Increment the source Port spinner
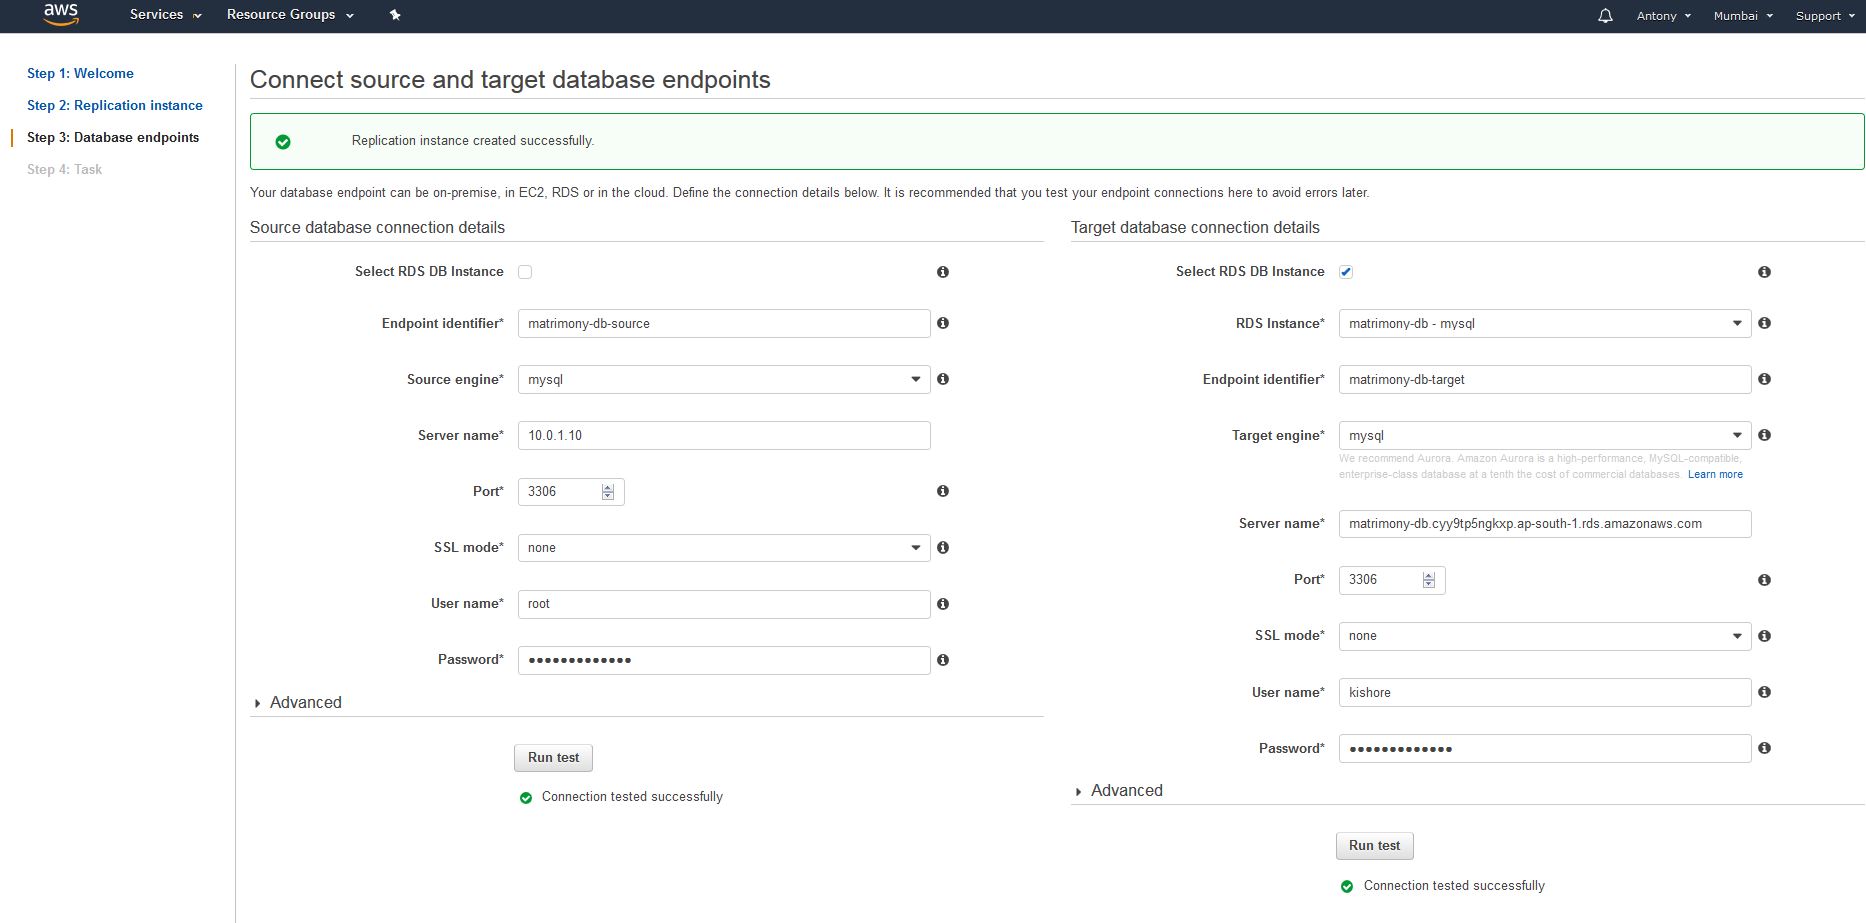 [608, 487]
